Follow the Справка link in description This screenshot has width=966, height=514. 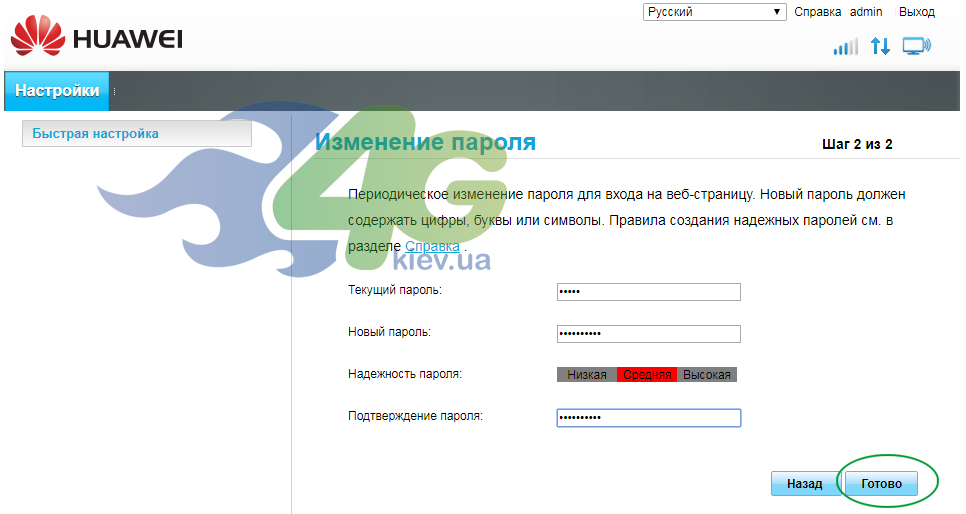(432, 247)
